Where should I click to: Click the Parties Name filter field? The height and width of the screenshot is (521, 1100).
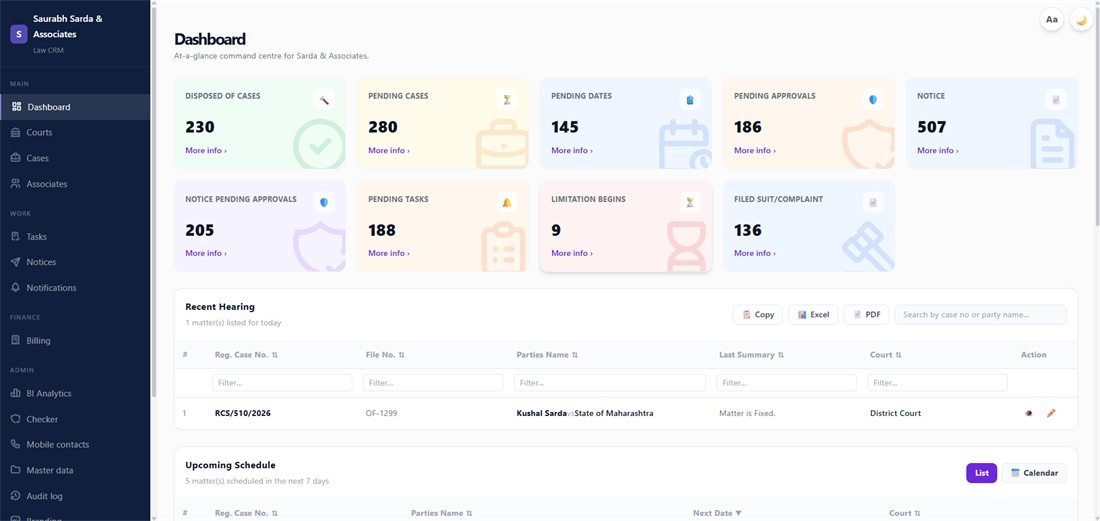click(610, 383)
